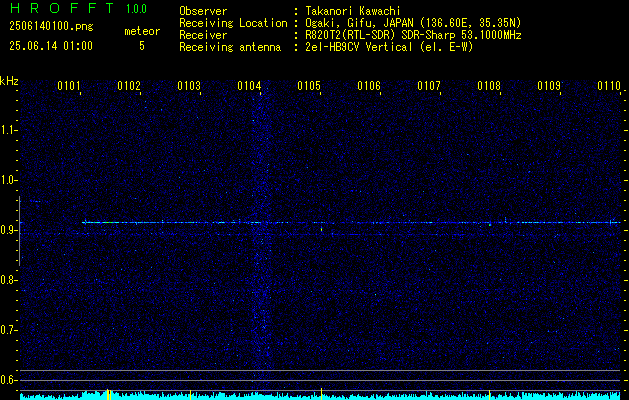The width and height of the screenshot is (629, 400).
Task: Select the 2el-HB9CV Vertical antenna description
Action: click(x=389, y=47)
